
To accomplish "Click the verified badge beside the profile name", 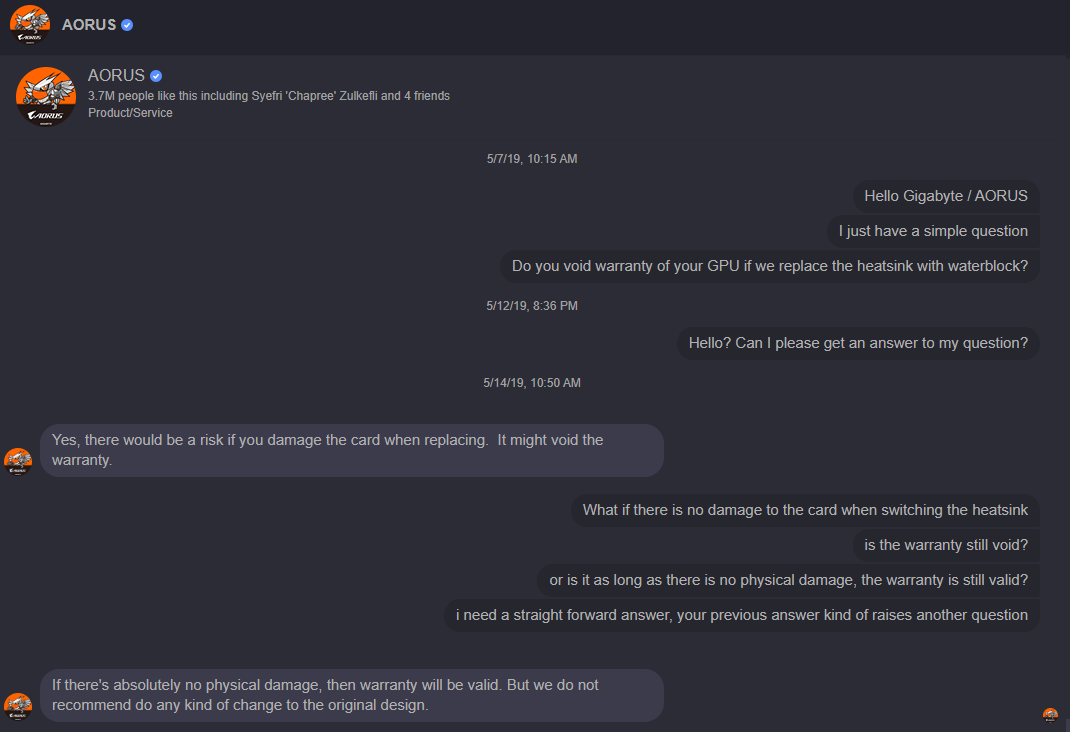I will pos(156,76).
